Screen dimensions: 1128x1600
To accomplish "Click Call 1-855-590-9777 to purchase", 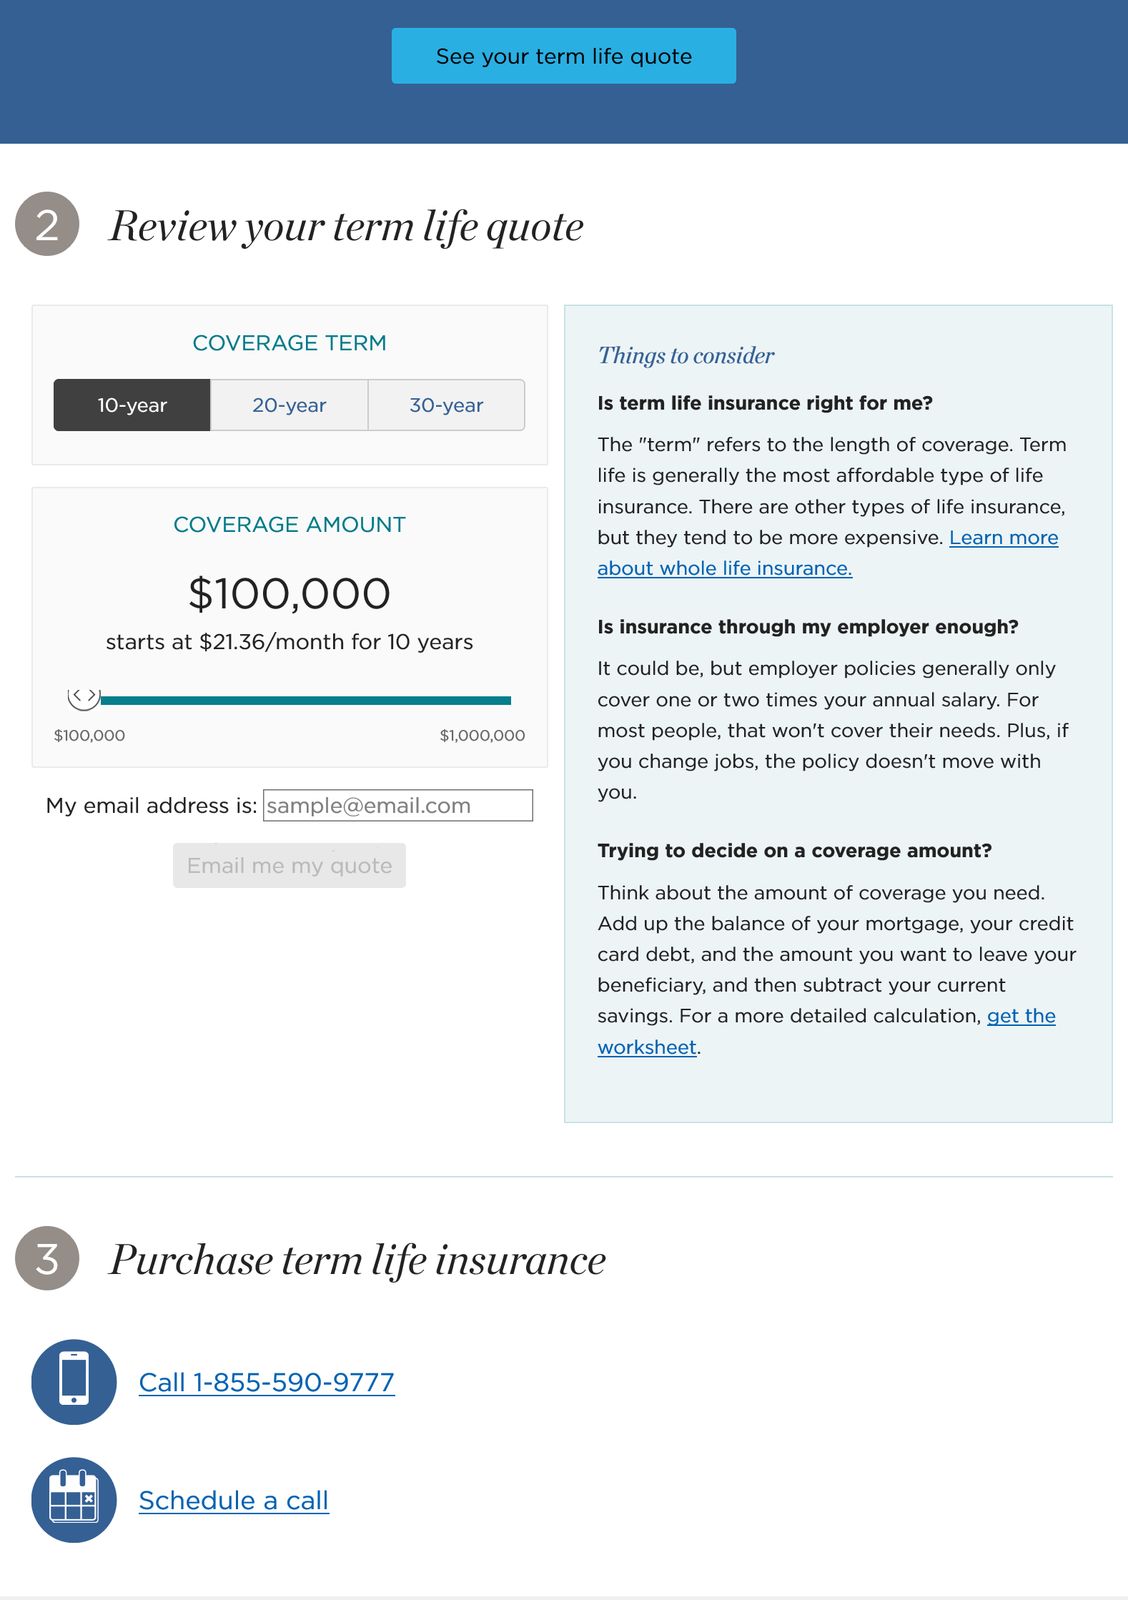I will click(267, 1382).
